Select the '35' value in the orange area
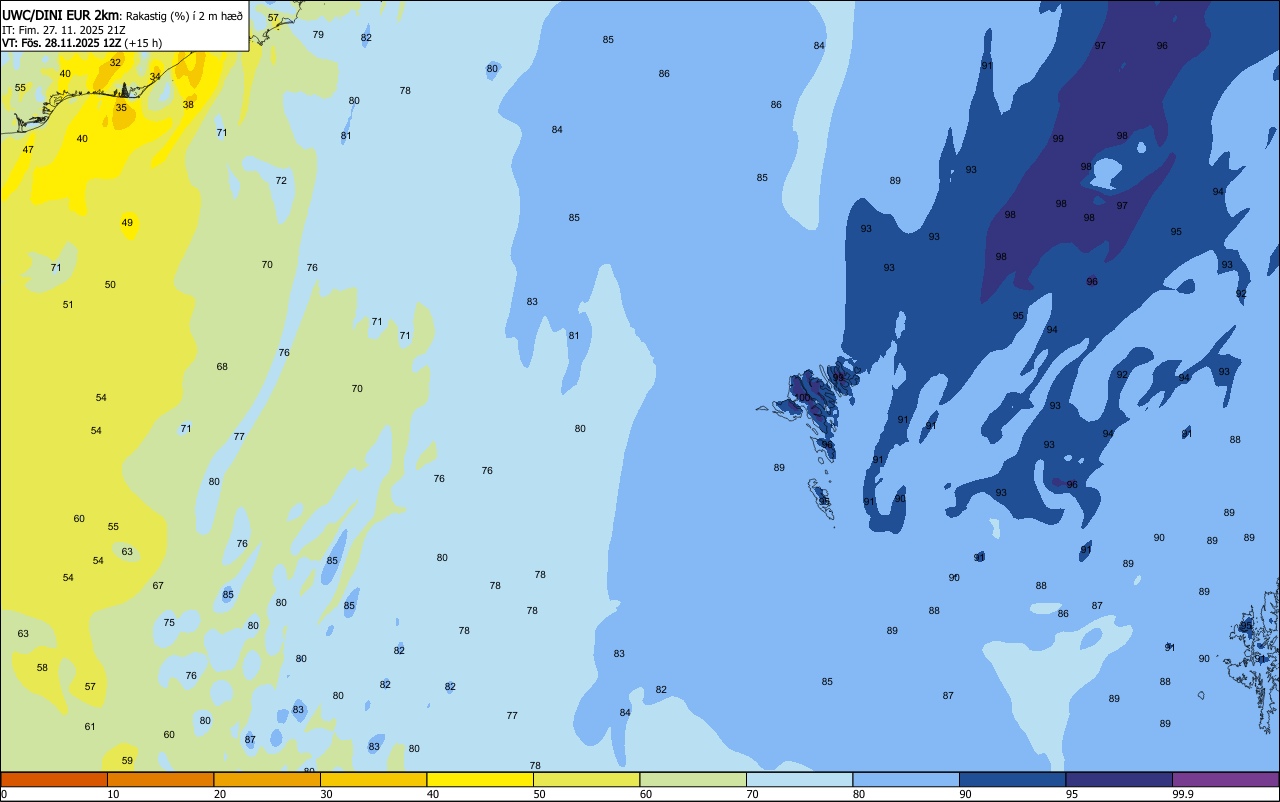1280x802 pixels. coord(121,107)
